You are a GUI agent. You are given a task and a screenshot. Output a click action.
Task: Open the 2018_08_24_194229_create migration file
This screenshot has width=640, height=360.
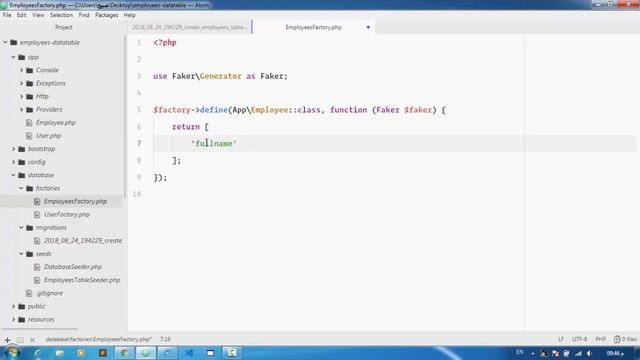(x=83, y=240)
